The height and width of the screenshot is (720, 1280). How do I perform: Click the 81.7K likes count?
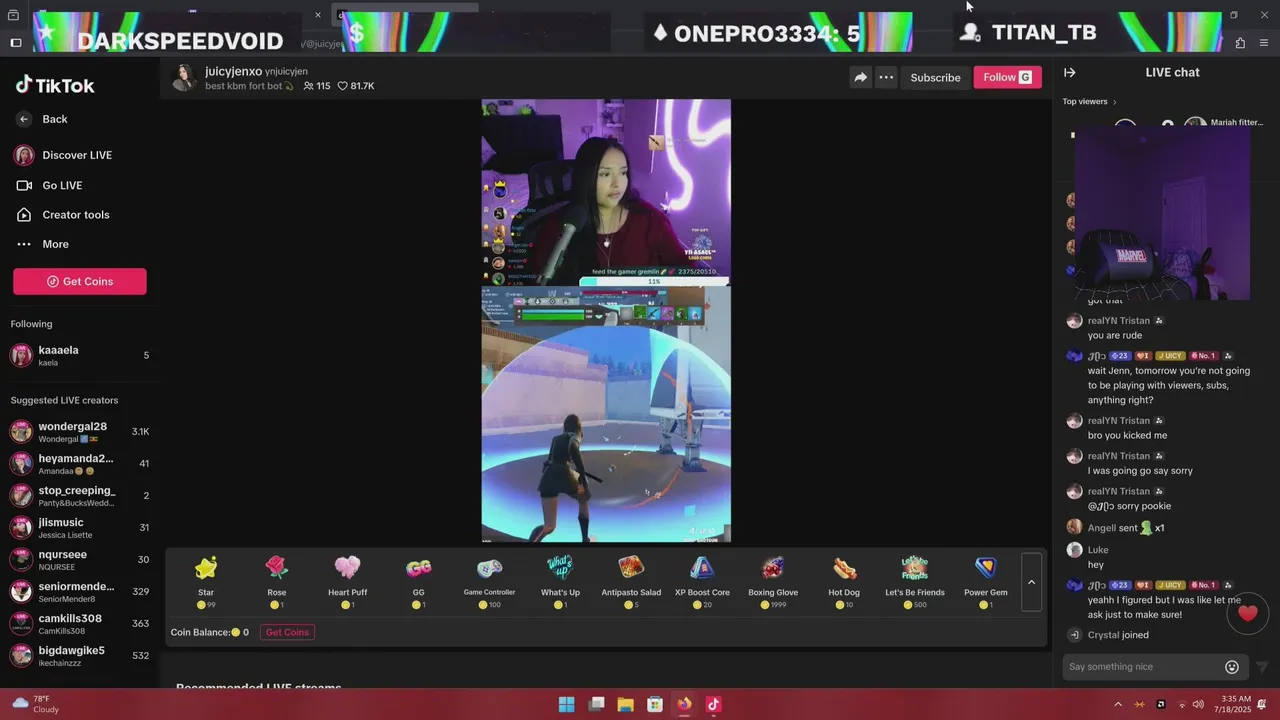click(x=356, y=86)
